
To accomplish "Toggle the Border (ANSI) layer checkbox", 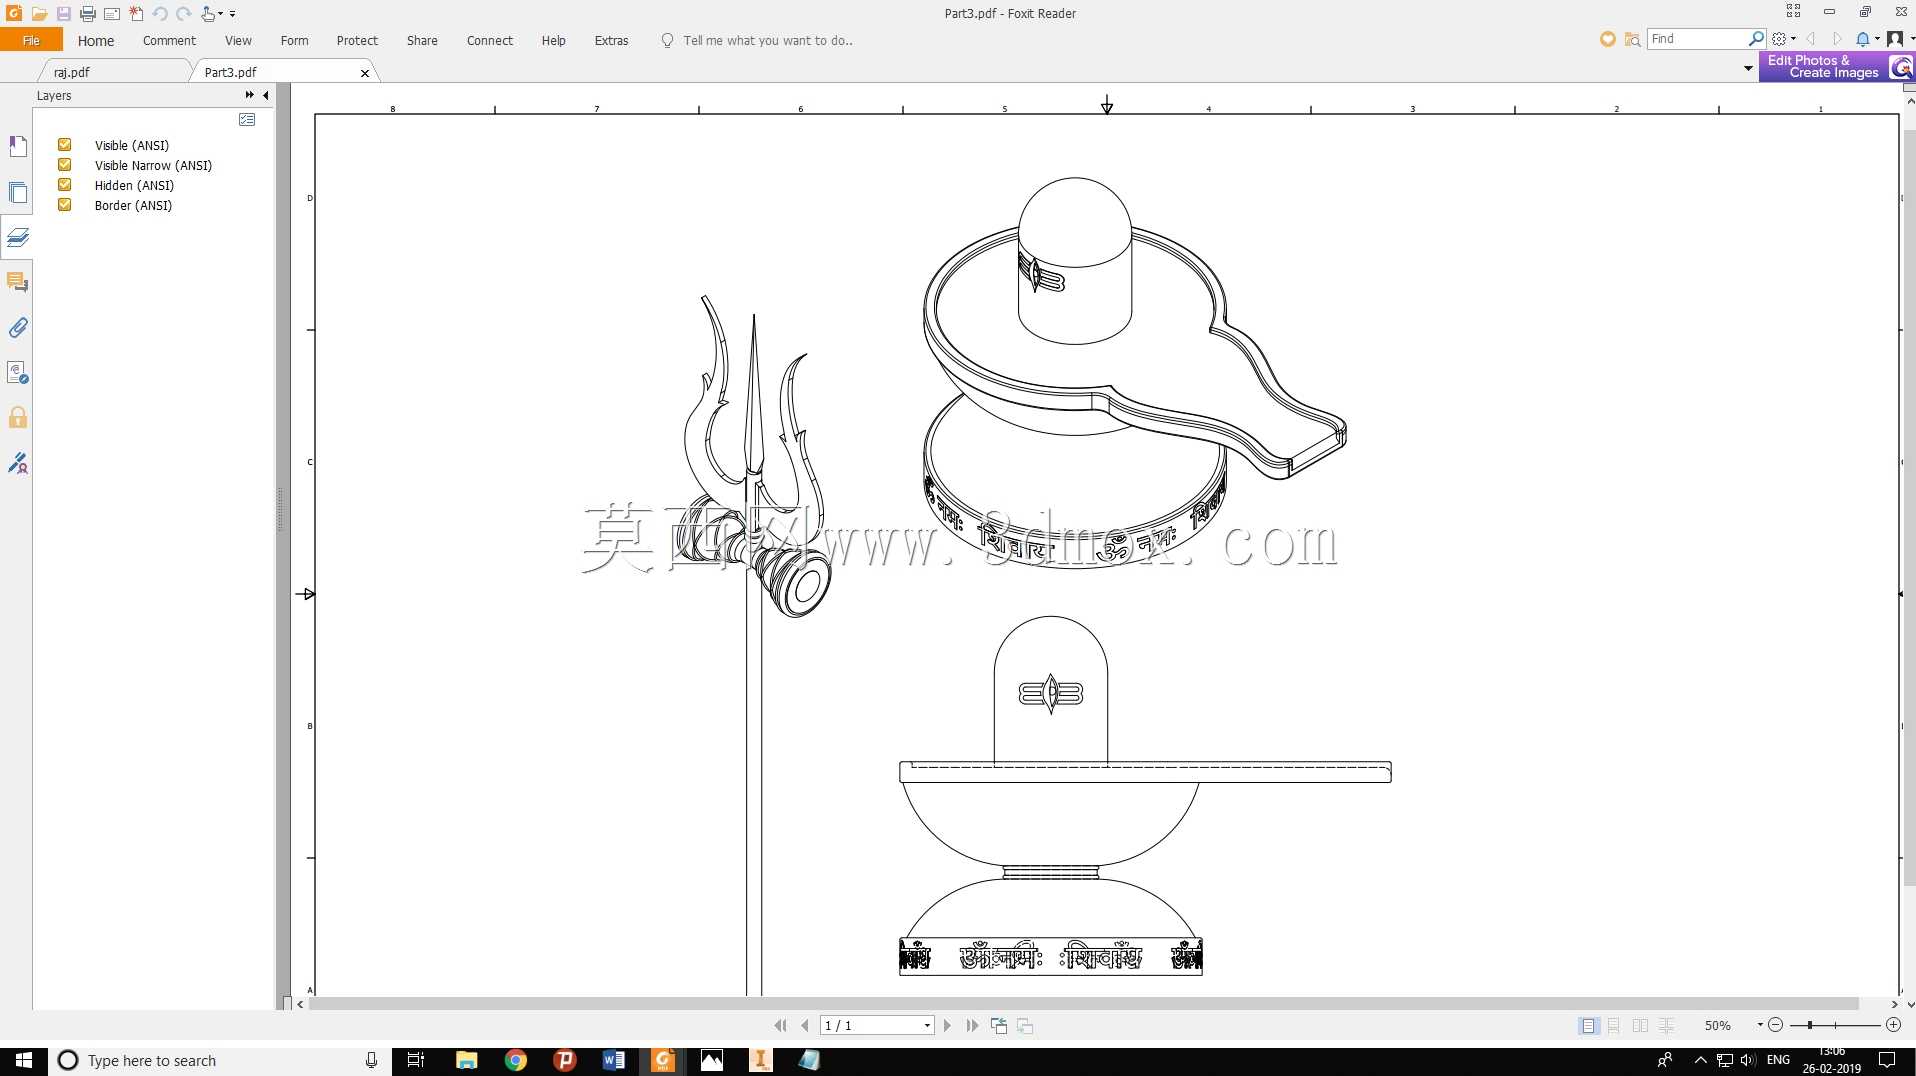I will (65, 205).
